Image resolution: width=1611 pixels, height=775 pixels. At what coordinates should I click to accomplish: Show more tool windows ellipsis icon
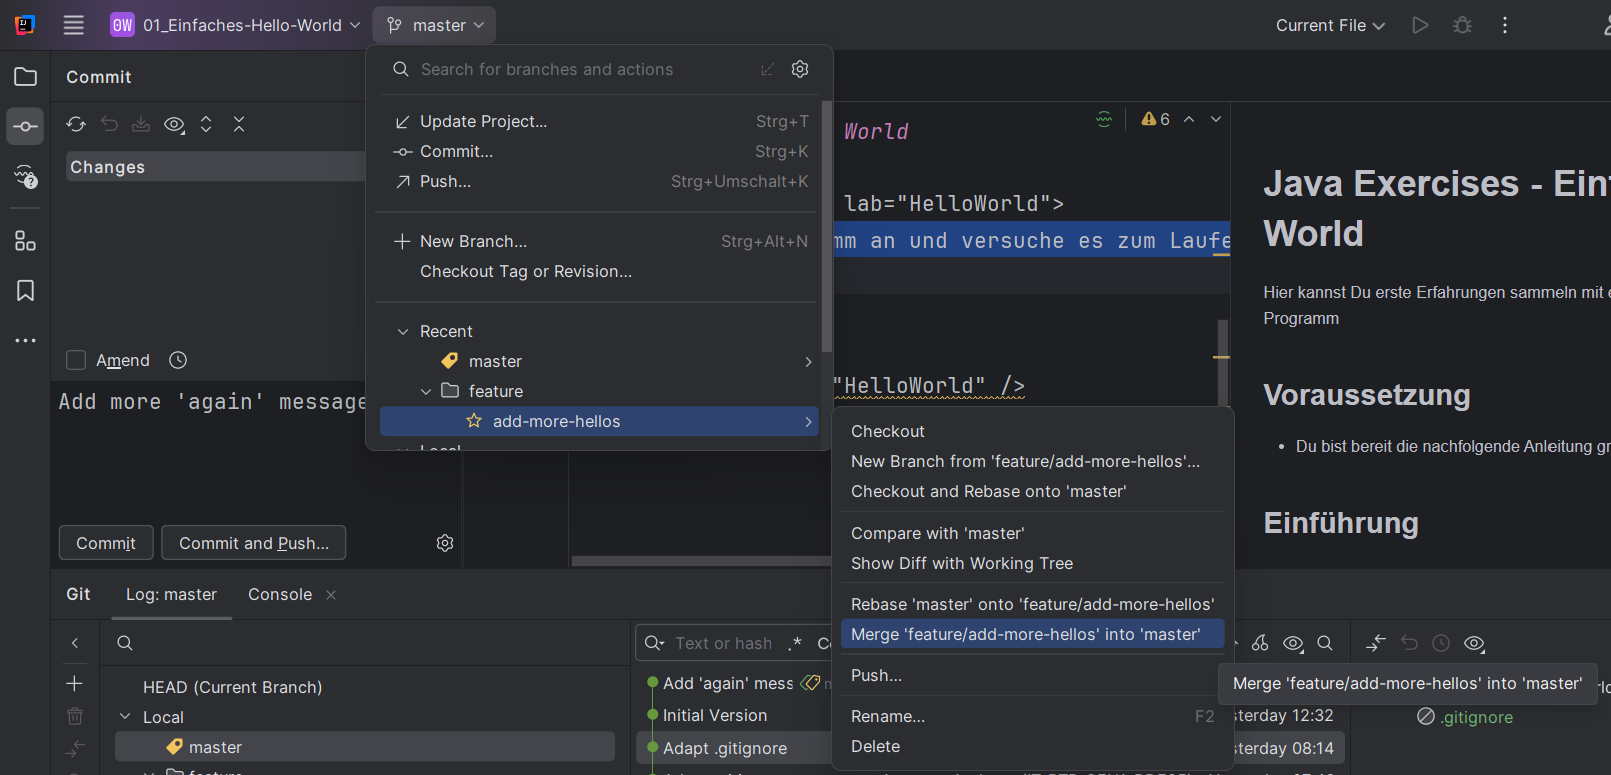pos(26,341)
